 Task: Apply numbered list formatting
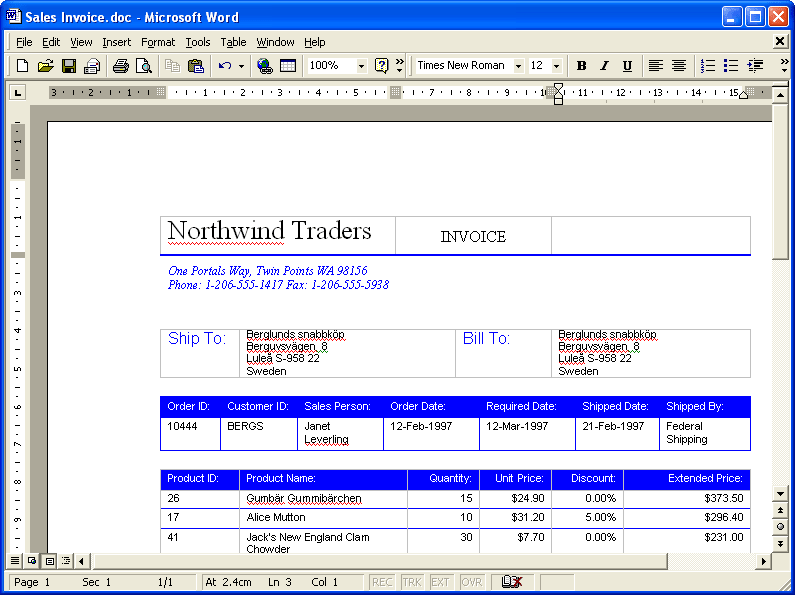708,65
